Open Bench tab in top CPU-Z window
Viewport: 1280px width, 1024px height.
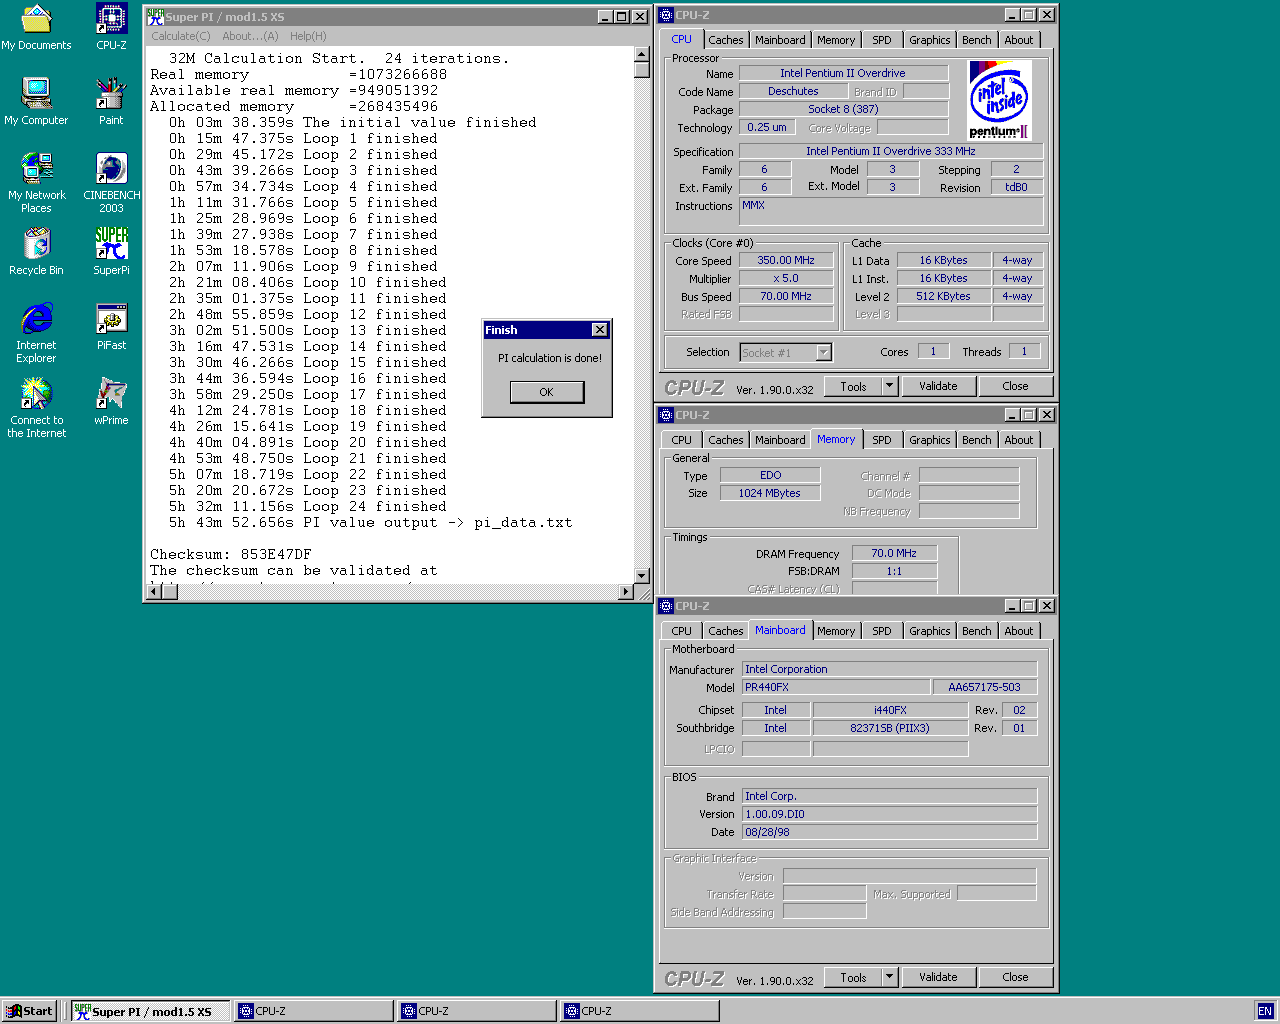pyautogui.click(x=977, y=40)
